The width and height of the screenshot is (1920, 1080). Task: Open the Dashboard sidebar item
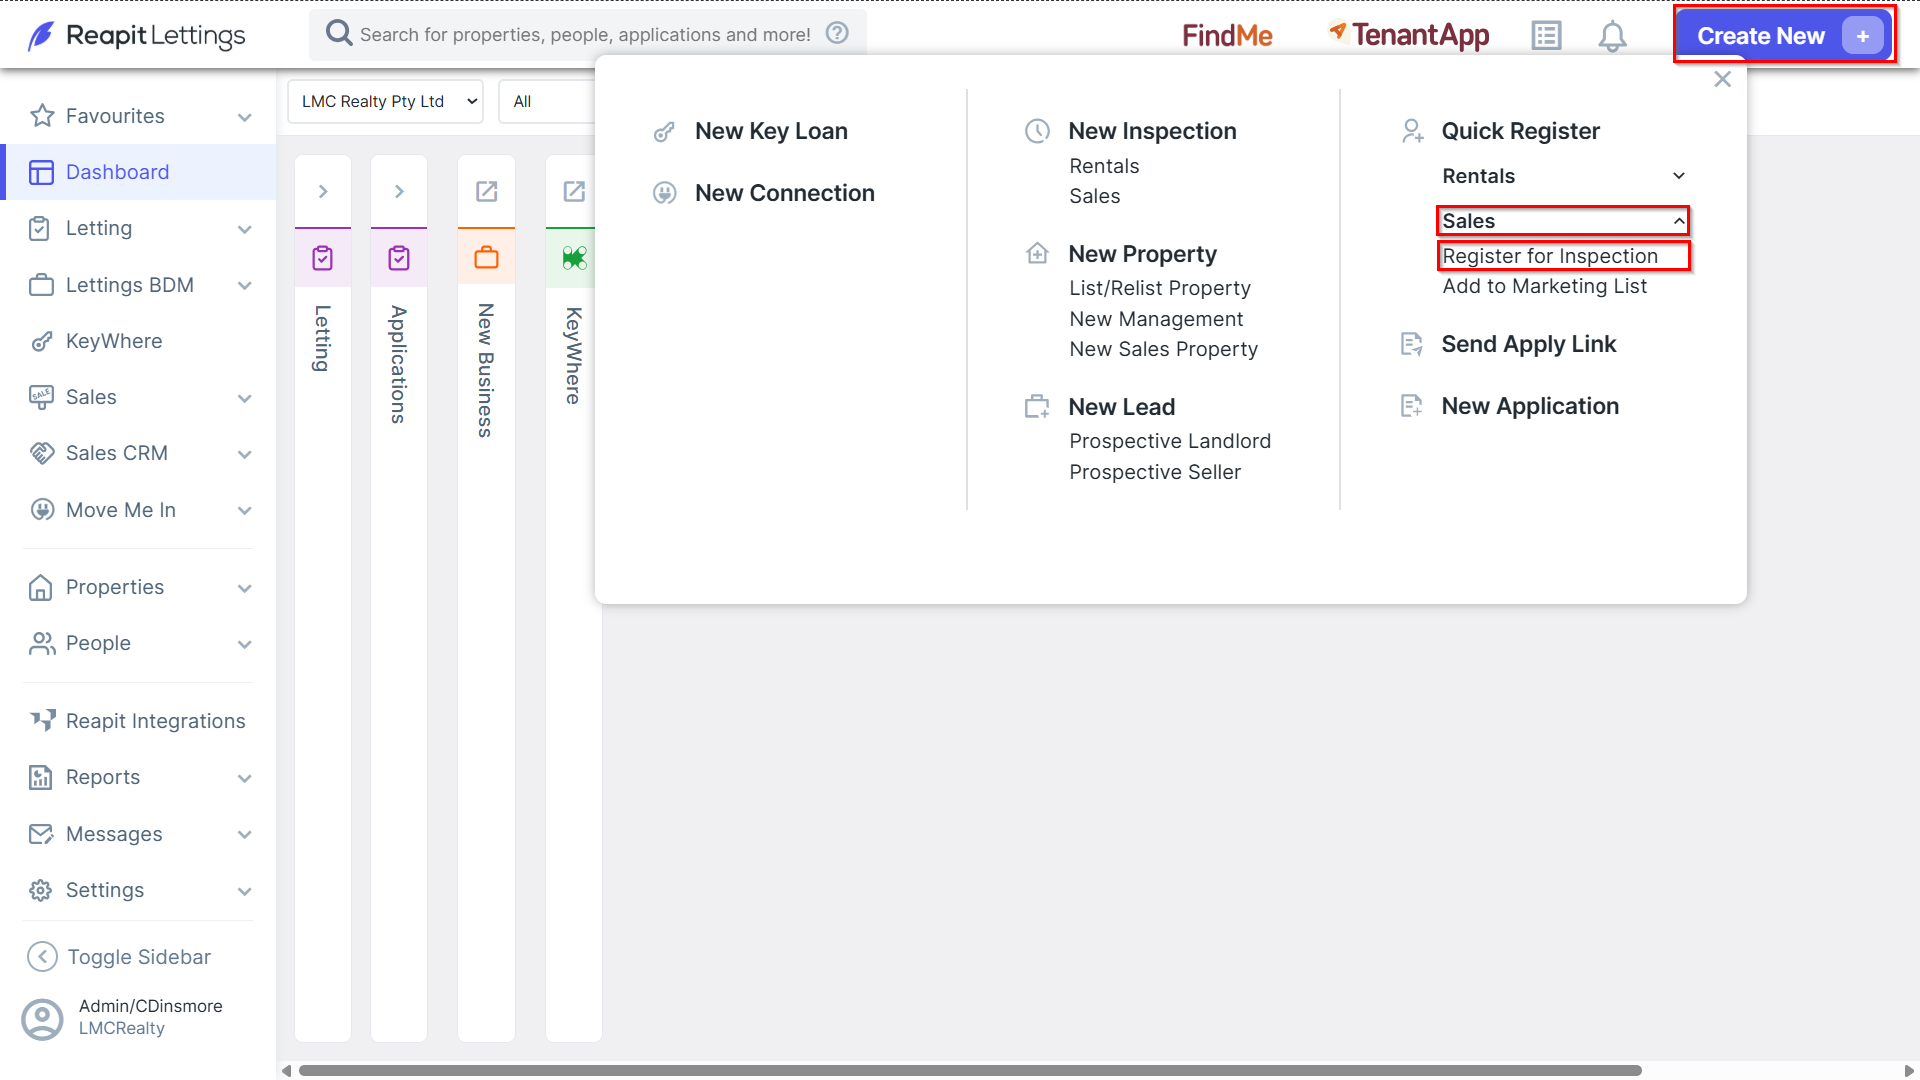point(140,172)
